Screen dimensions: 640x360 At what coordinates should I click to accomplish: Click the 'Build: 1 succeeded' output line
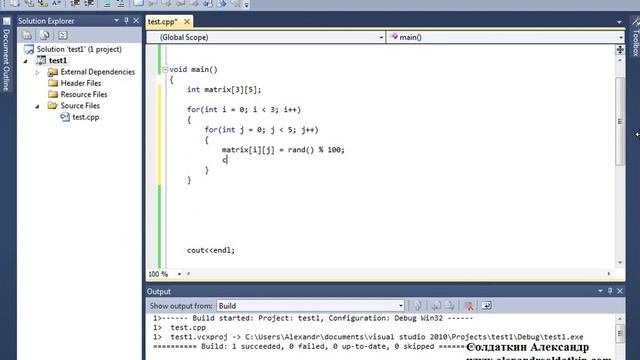[x=310, y=347]
